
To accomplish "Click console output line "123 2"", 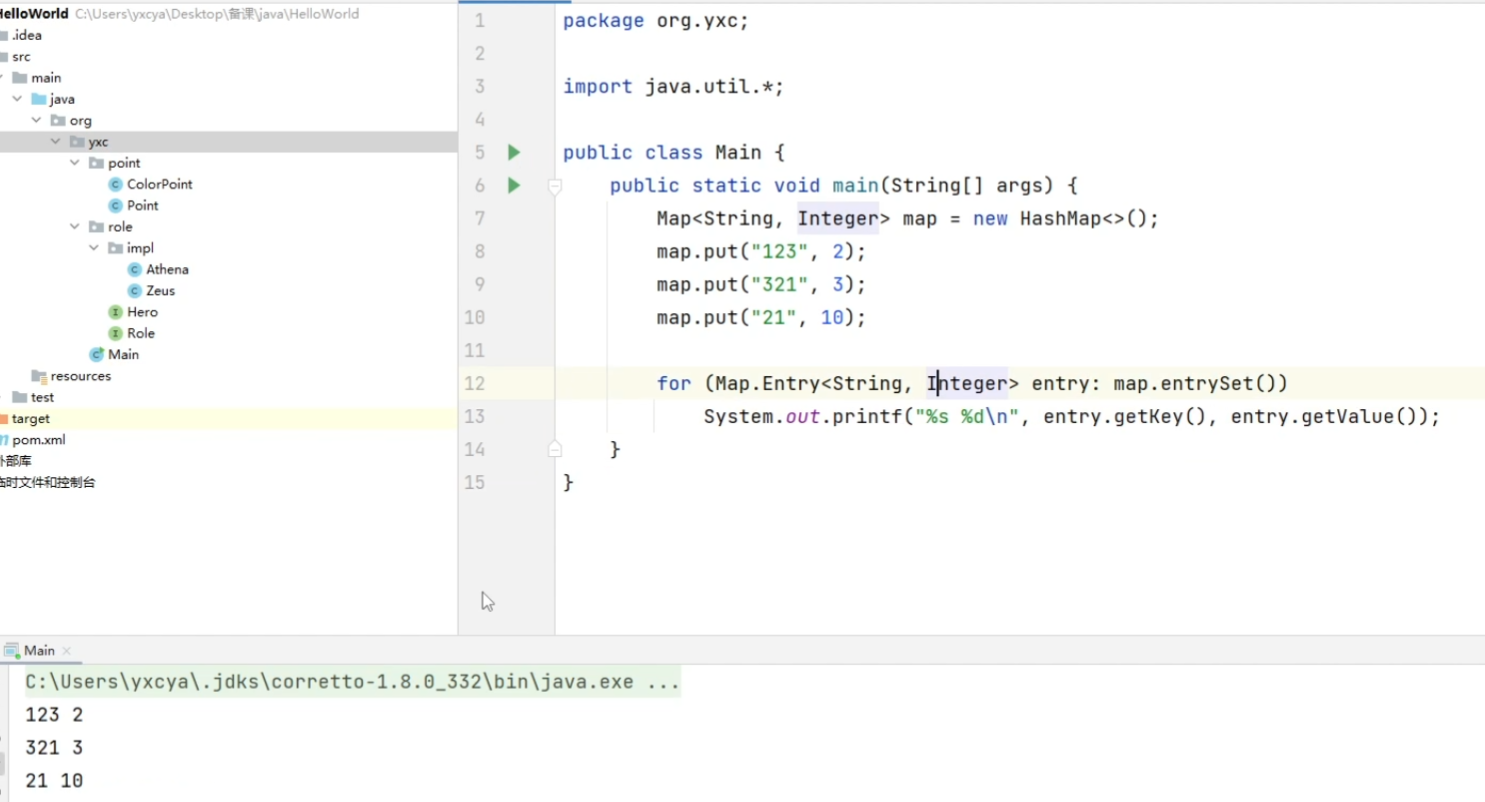I will point(54,715).
